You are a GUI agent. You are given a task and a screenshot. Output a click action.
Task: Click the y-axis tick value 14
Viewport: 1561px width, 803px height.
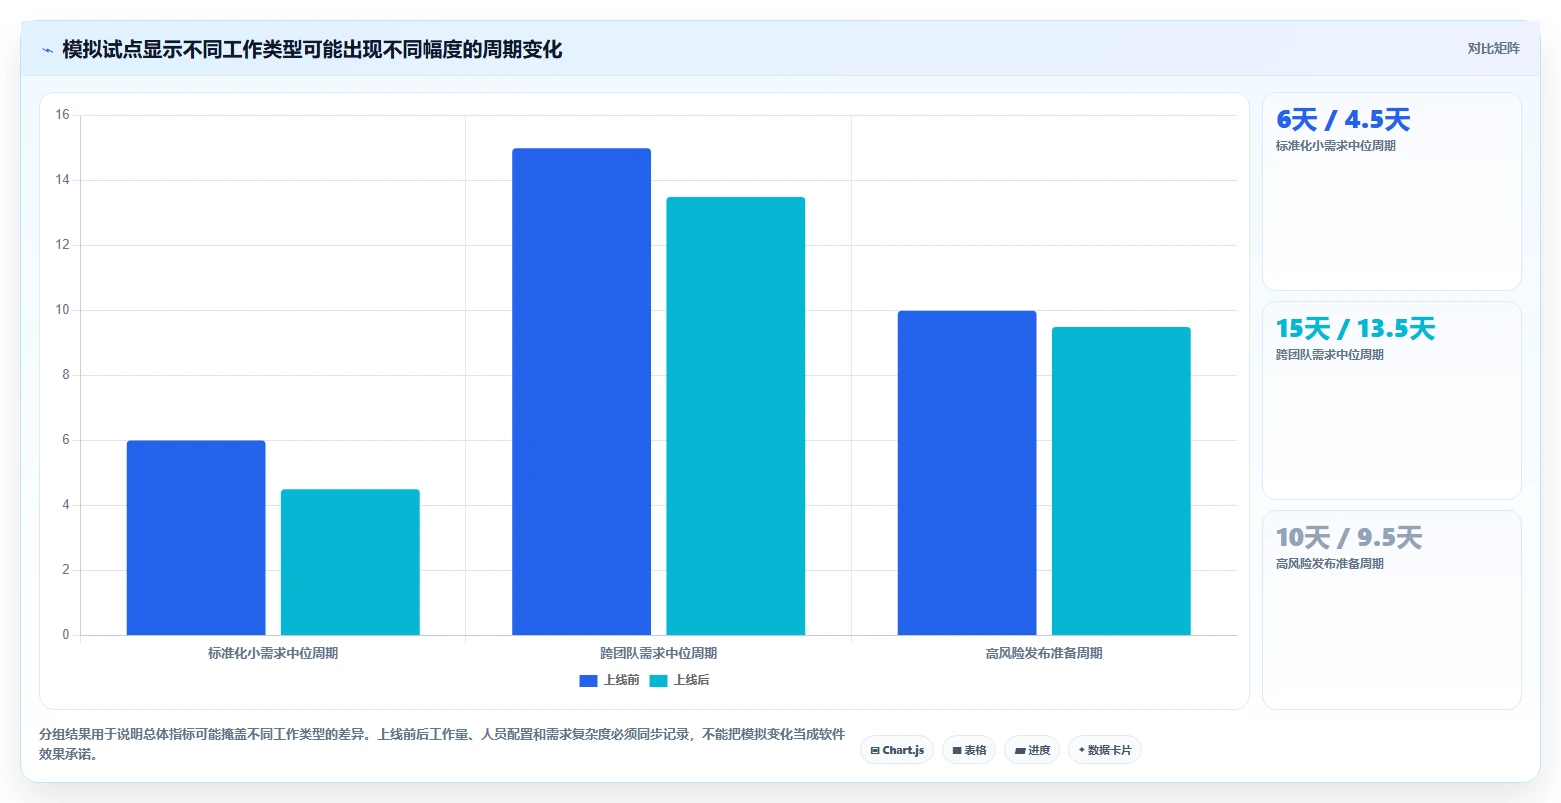click(x=63, y=180)
